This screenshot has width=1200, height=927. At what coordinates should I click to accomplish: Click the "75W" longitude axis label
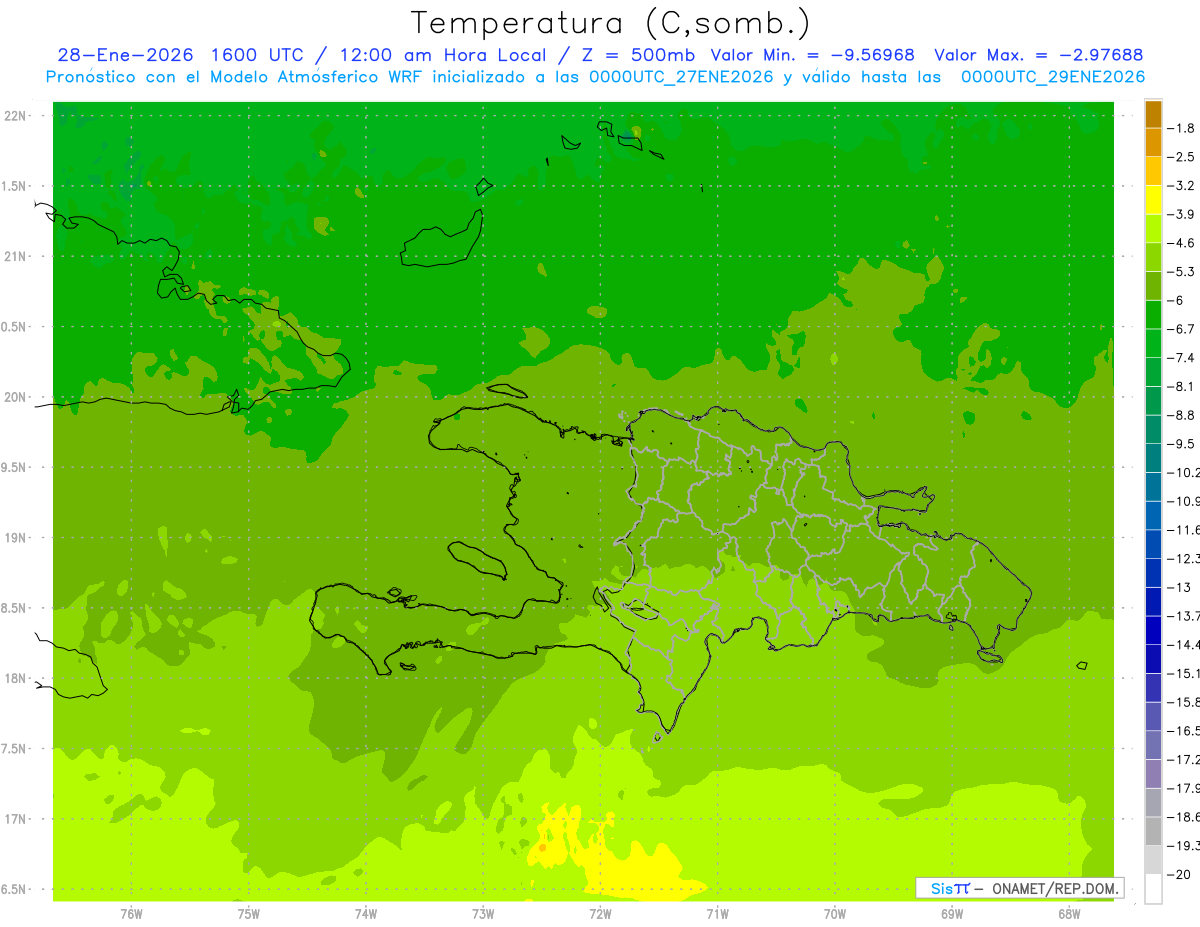pos(248,914)
